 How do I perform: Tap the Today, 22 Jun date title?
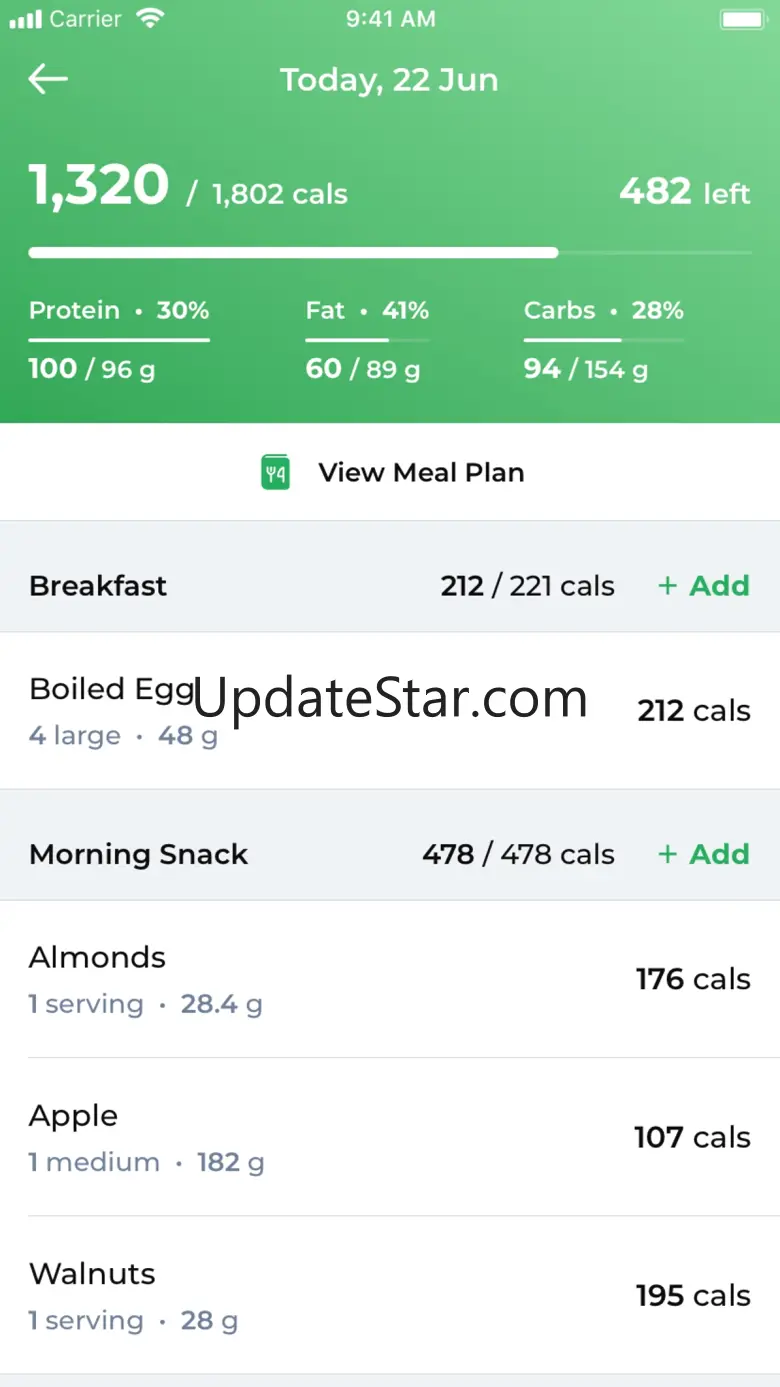pos(389,80)
